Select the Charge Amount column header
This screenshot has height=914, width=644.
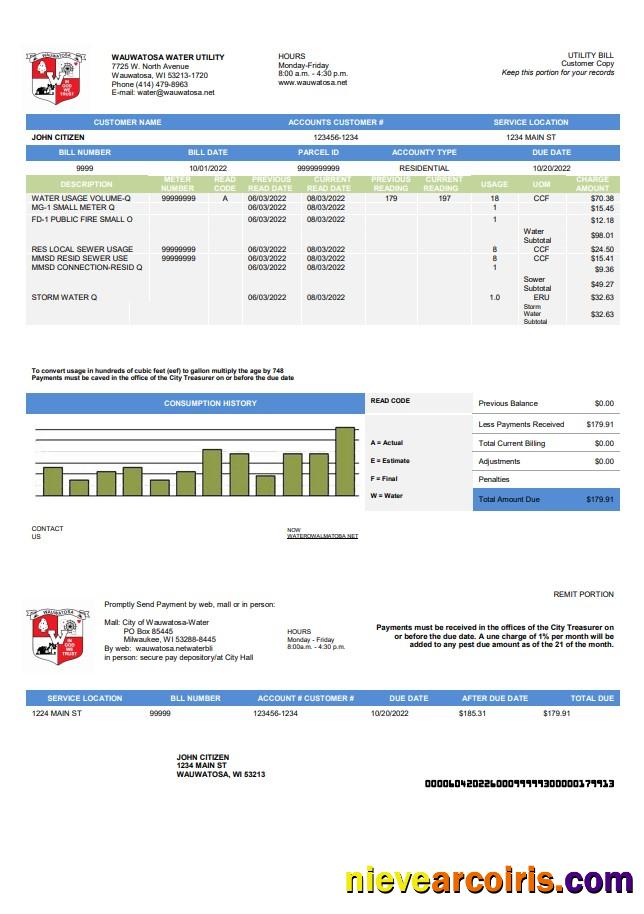[592, 184]
